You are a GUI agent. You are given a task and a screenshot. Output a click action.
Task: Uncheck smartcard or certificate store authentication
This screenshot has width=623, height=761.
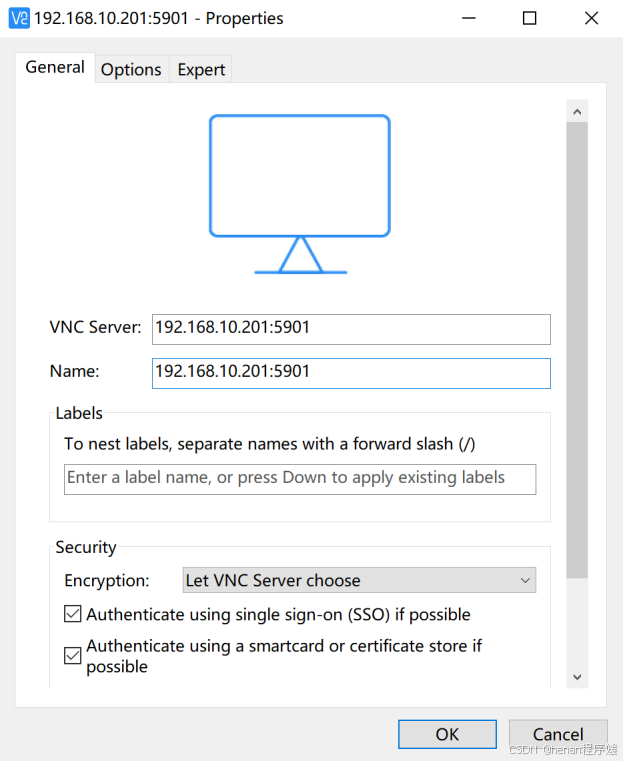pyautogui.click(x=73, y=656)
